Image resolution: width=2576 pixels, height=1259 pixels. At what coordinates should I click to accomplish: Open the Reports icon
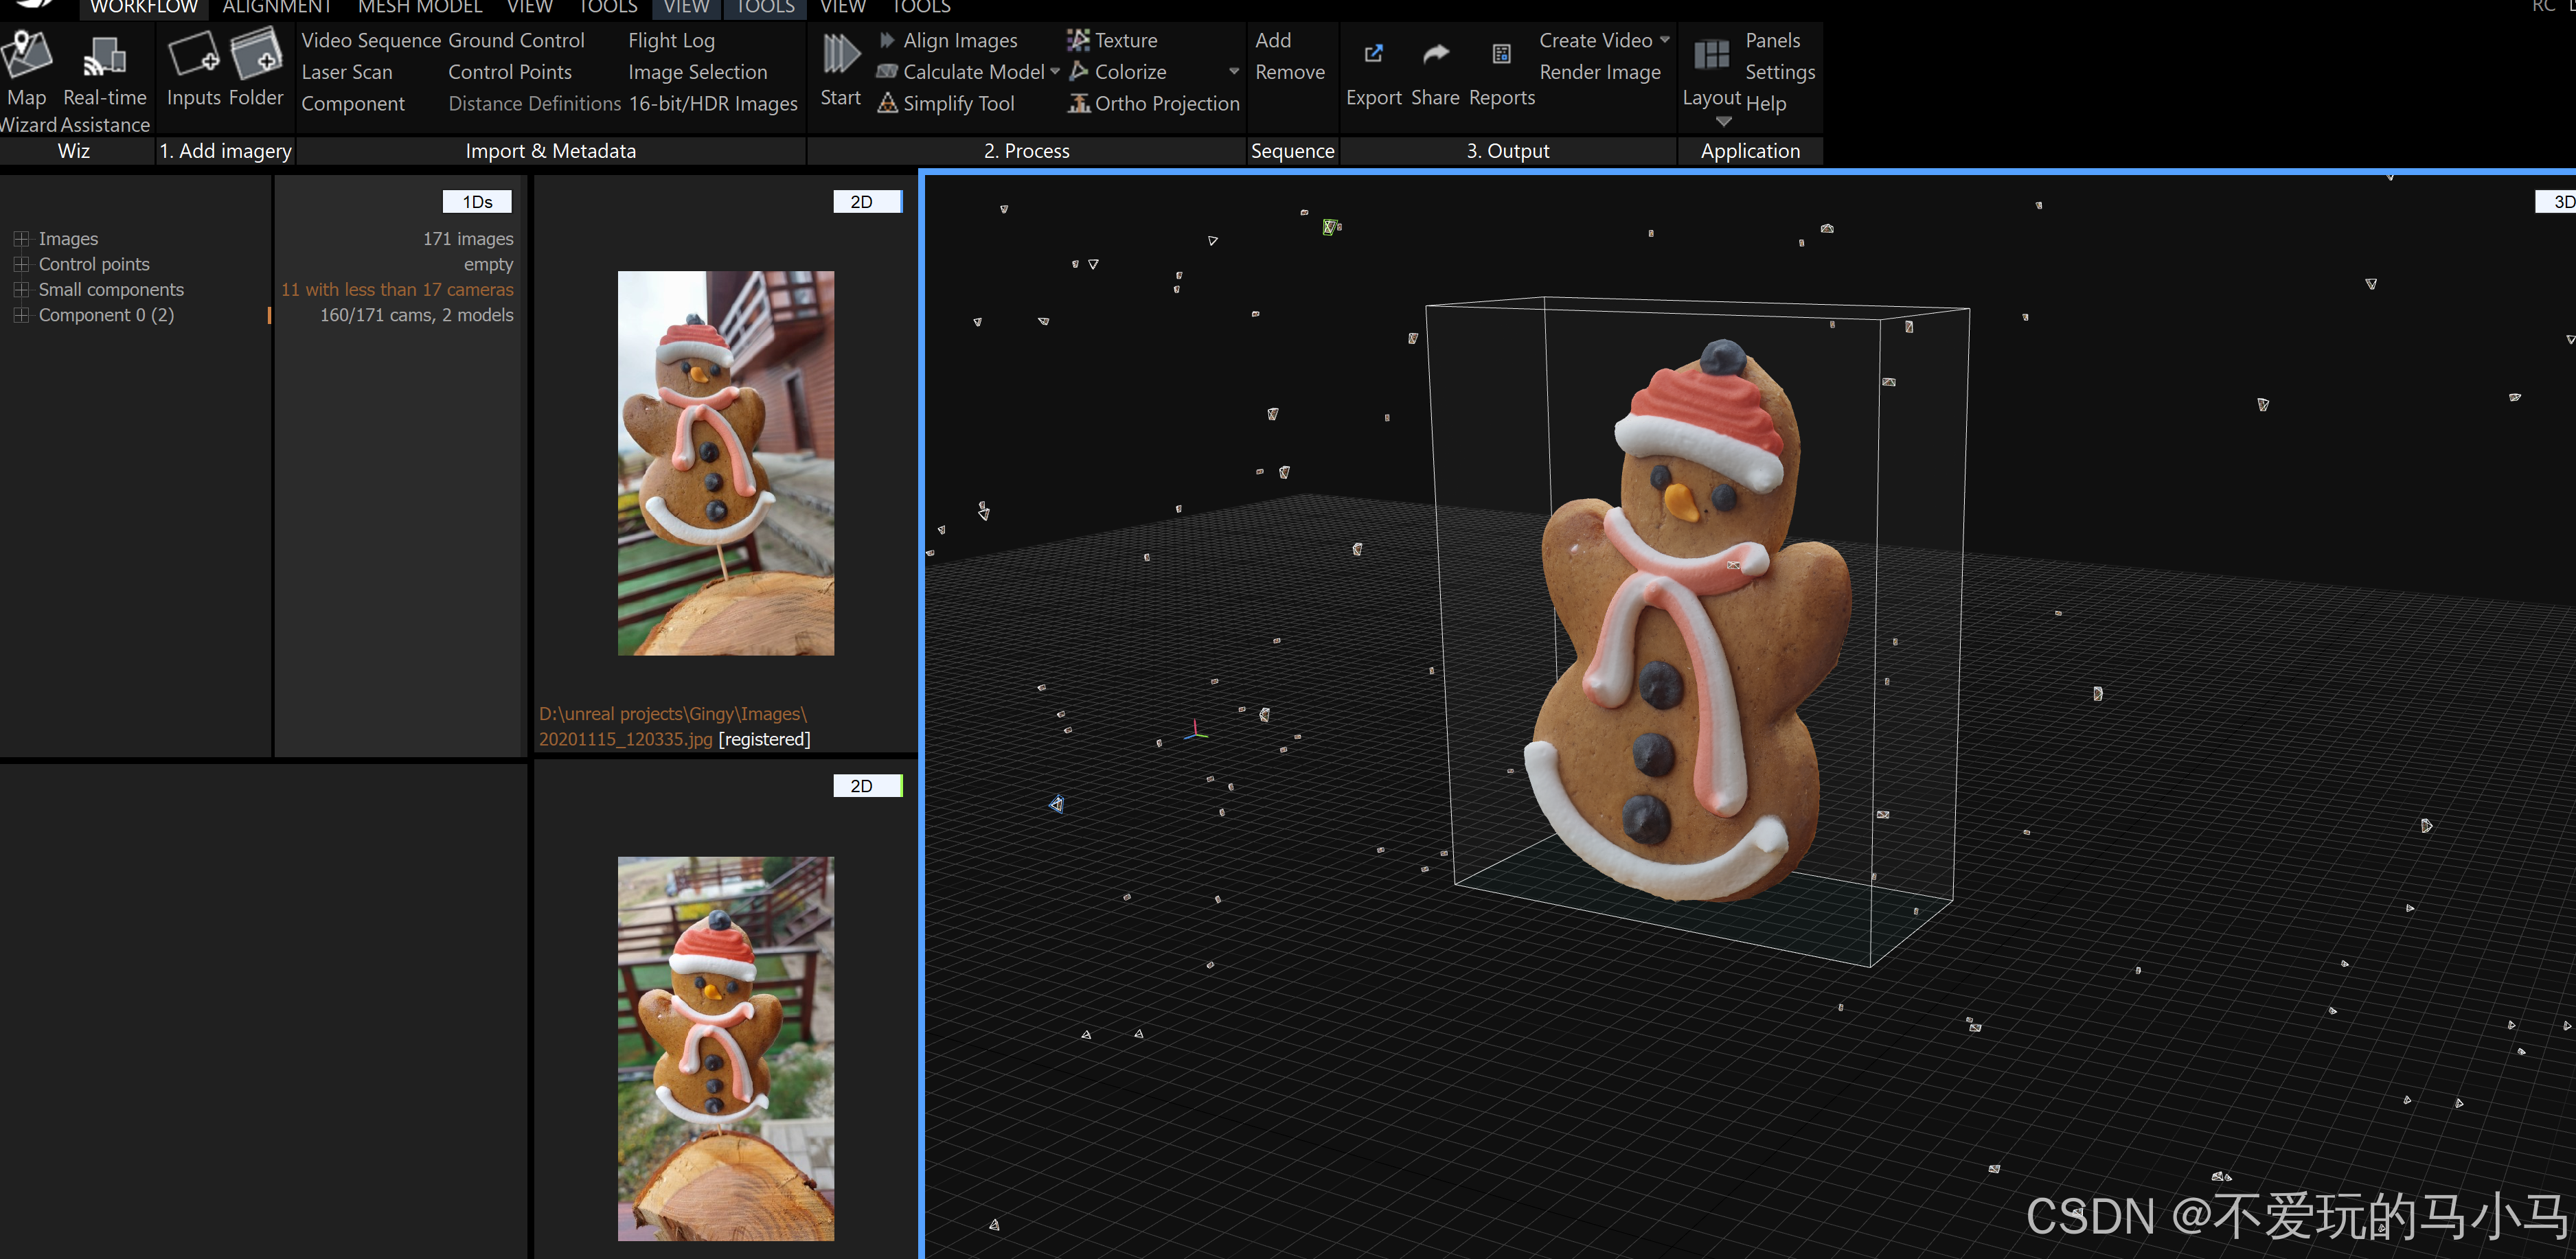1501,54
